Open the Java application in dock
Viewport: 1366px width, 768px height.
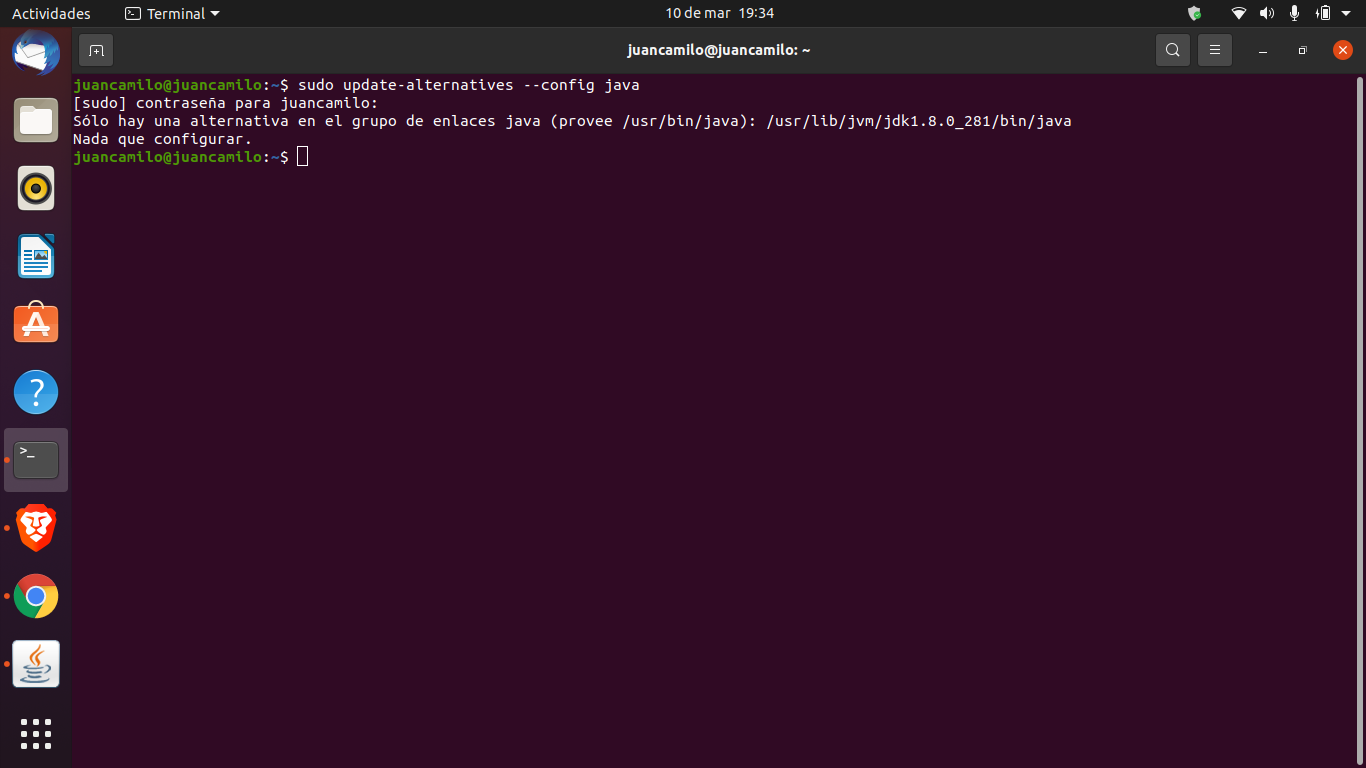36,664
